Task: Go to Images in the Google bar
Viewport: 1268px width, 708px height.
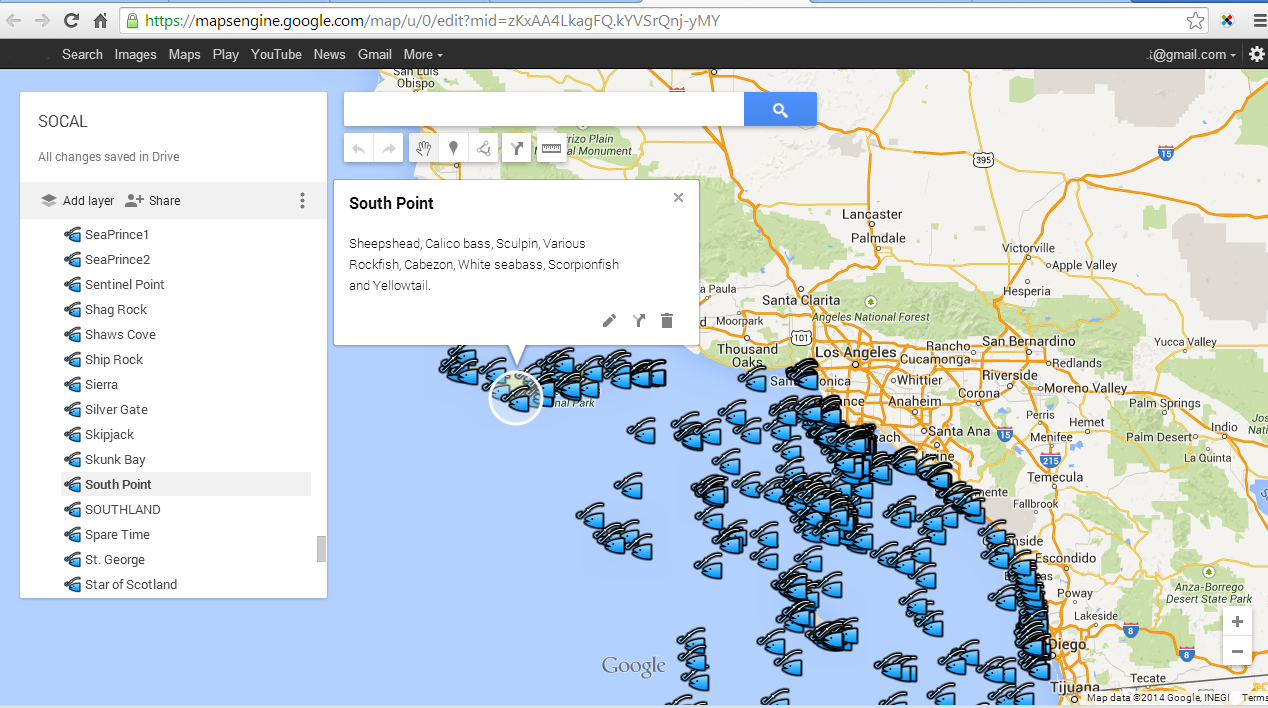Action: [135, 55]
